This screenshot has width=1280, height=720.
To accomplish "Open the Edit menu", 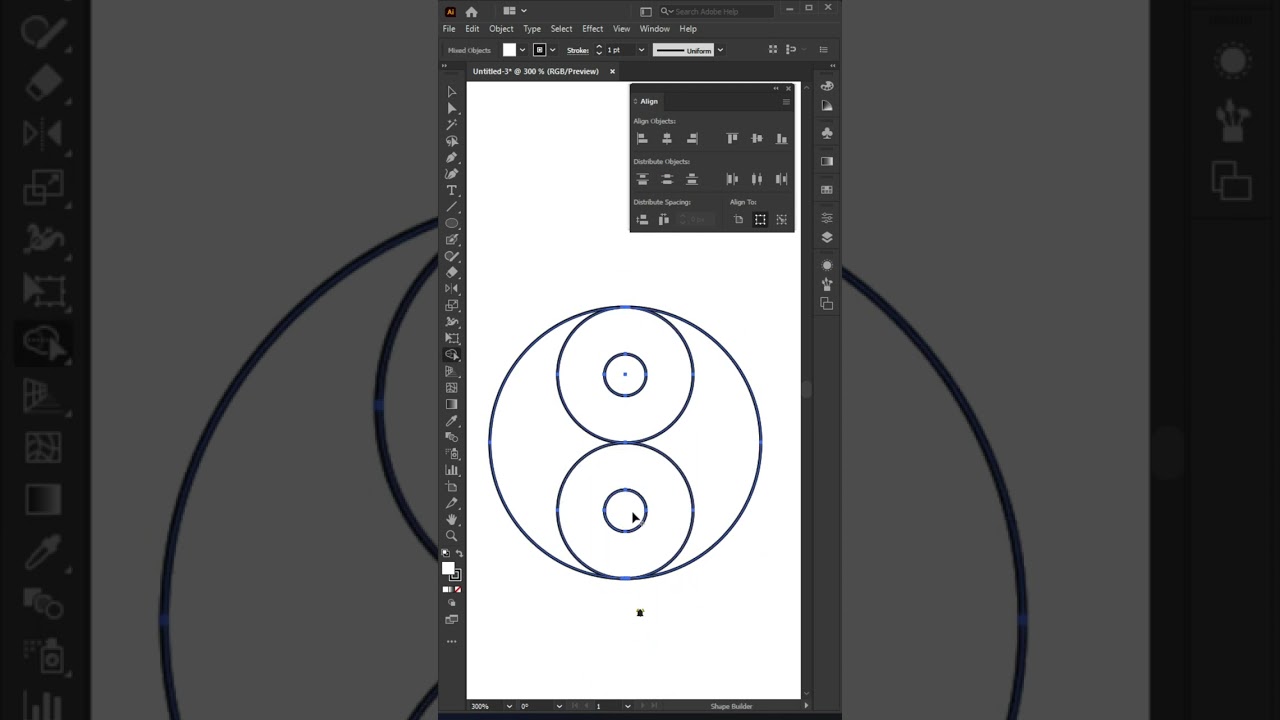I will tap(472, 29).
